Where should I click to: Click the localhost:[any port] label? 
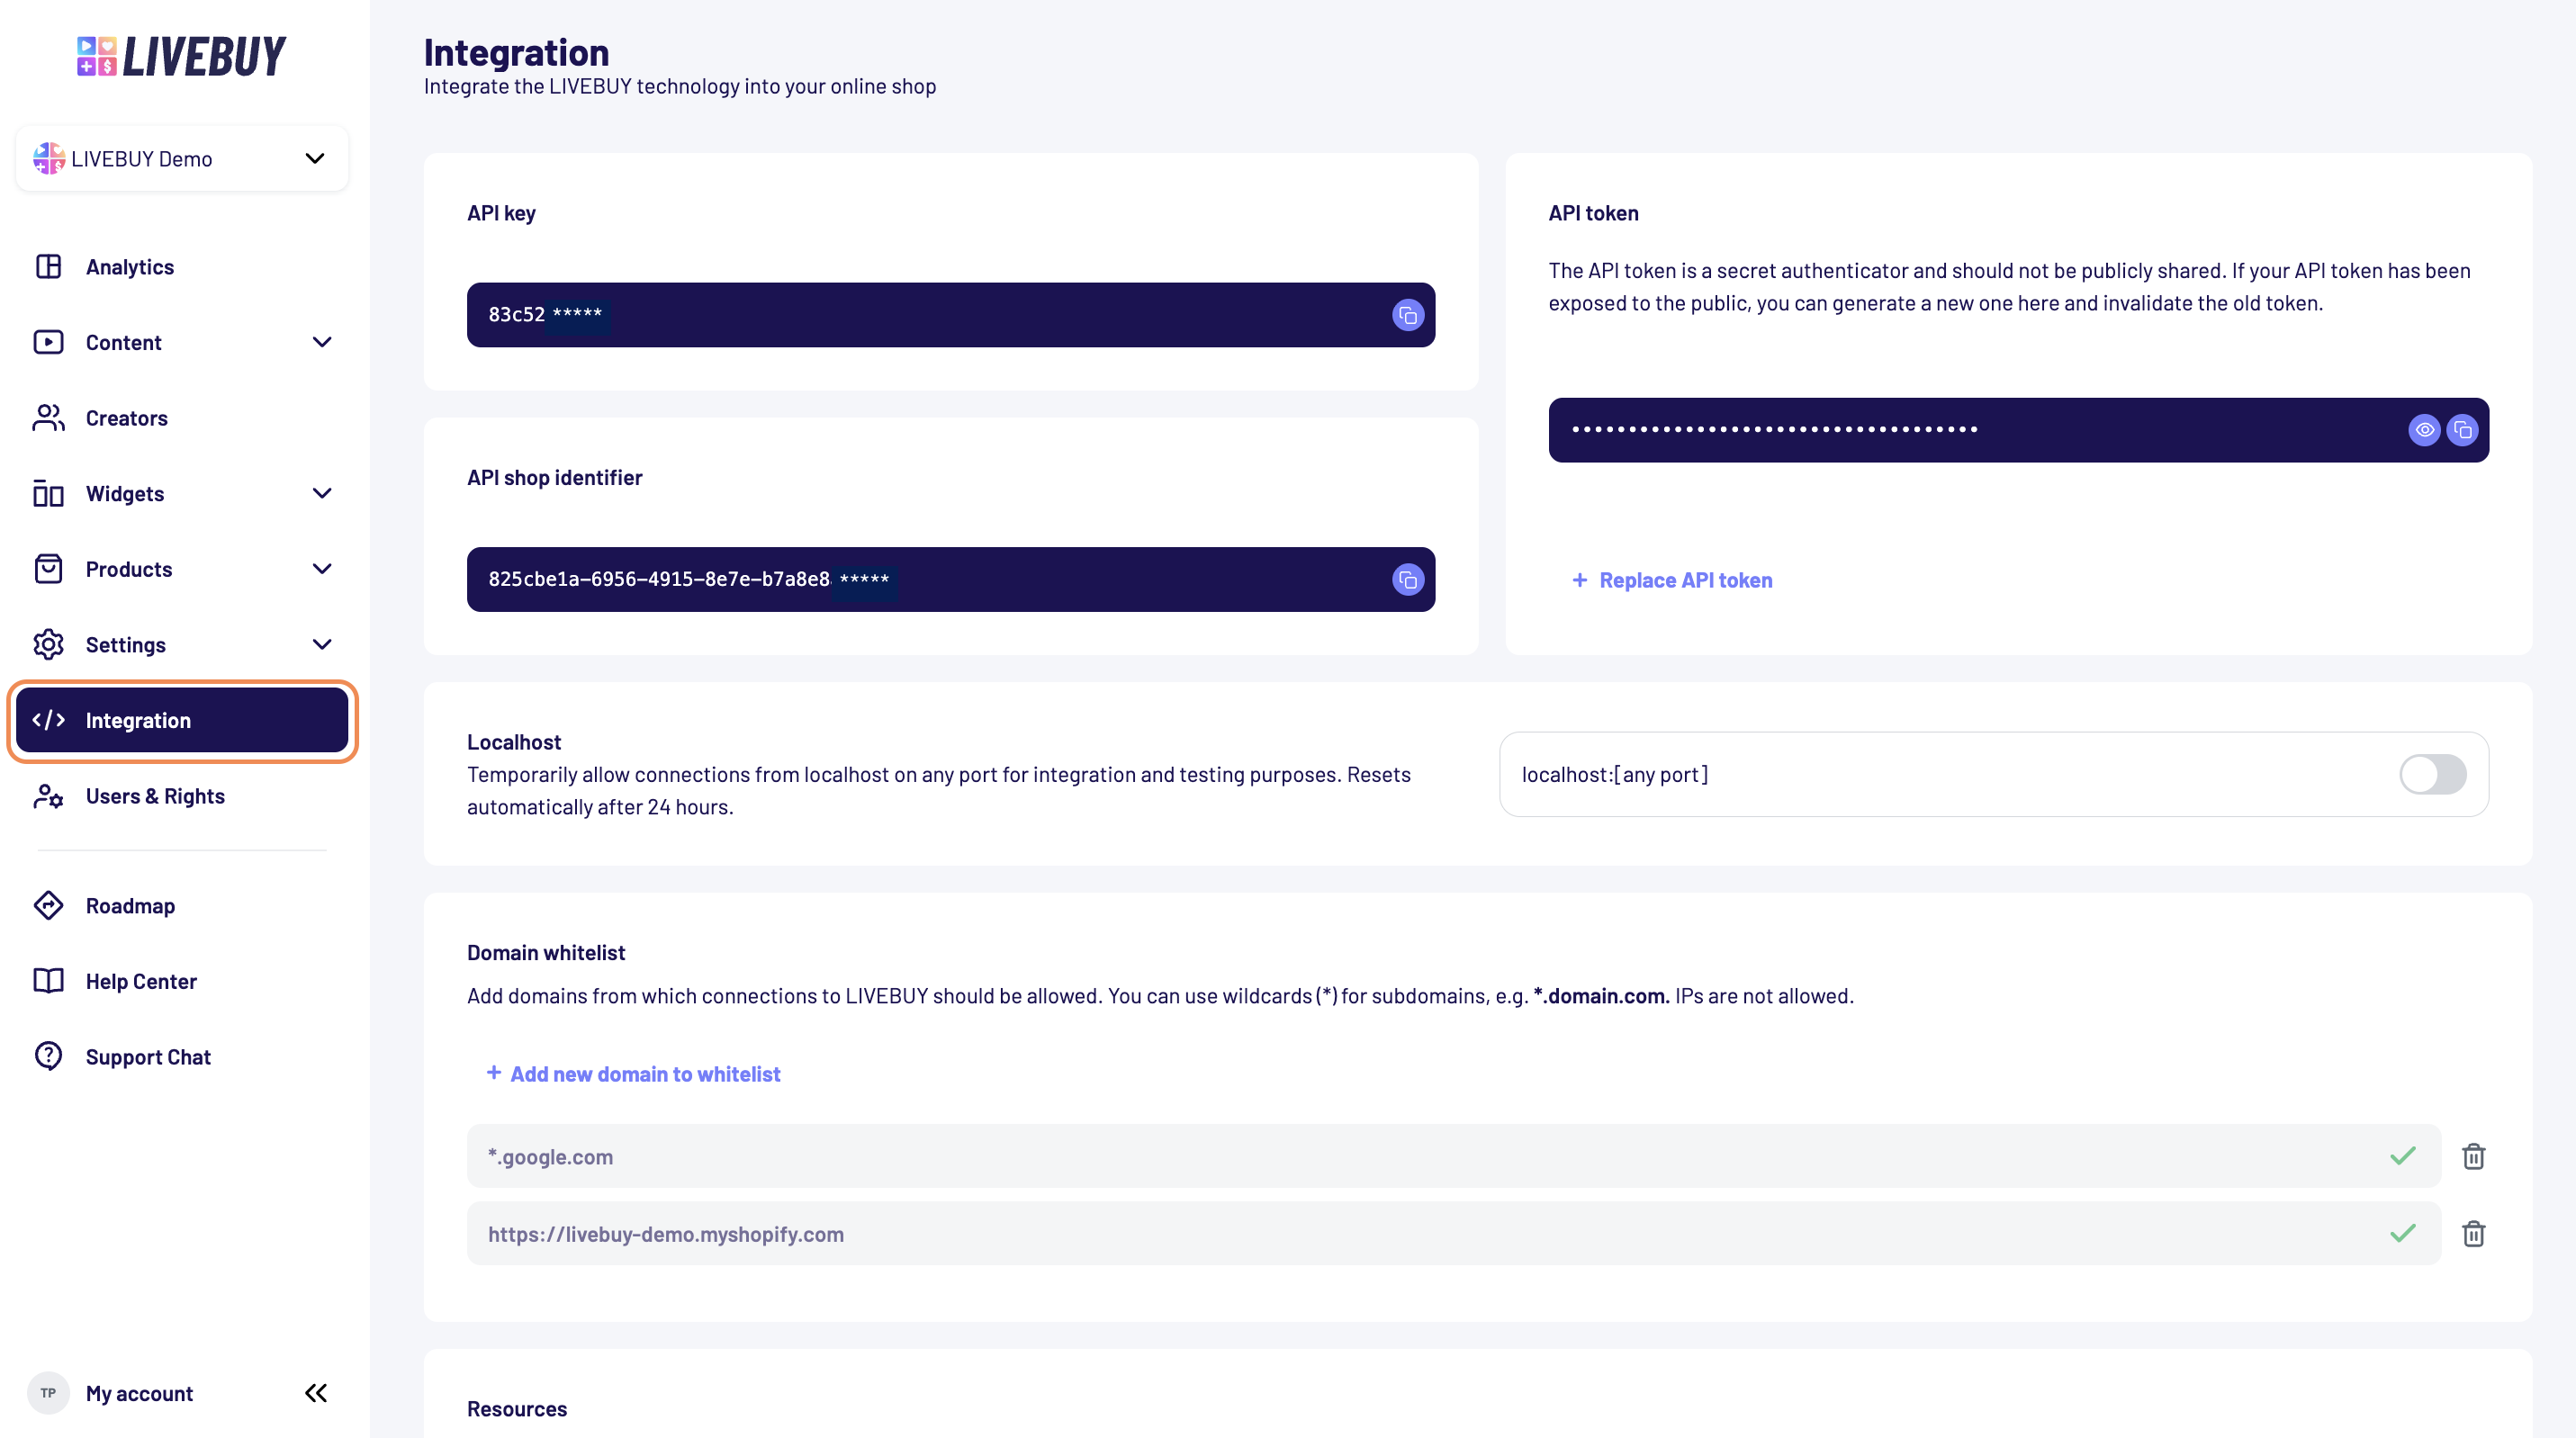[1614, 774]
